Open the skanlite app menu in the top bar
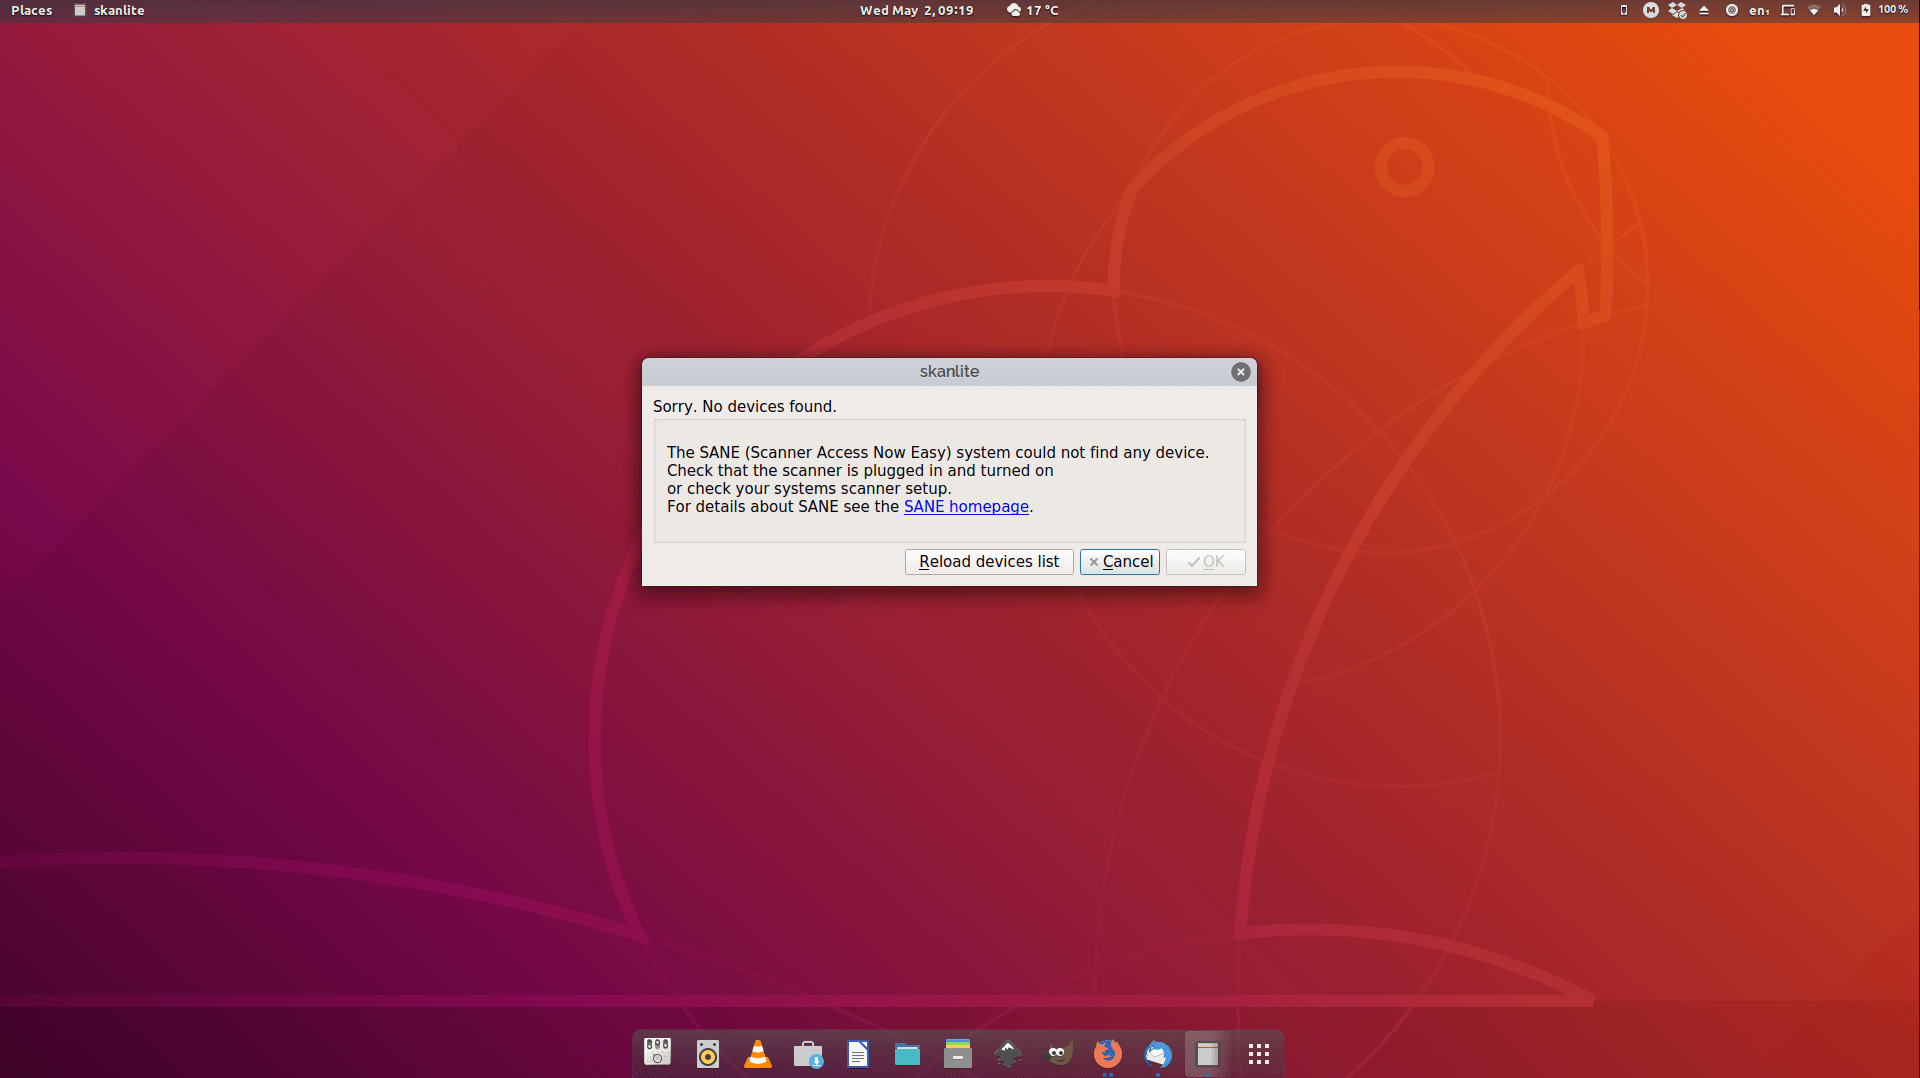 tap(109, 11)
